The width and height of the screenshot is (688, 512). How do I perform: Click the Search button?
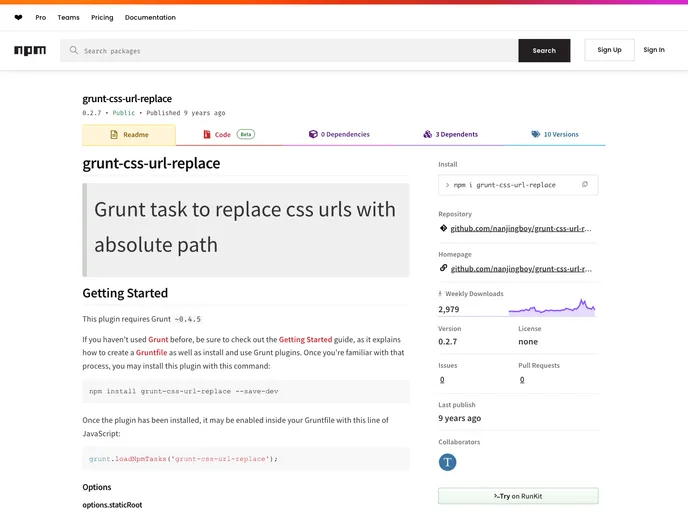[544, 50]
